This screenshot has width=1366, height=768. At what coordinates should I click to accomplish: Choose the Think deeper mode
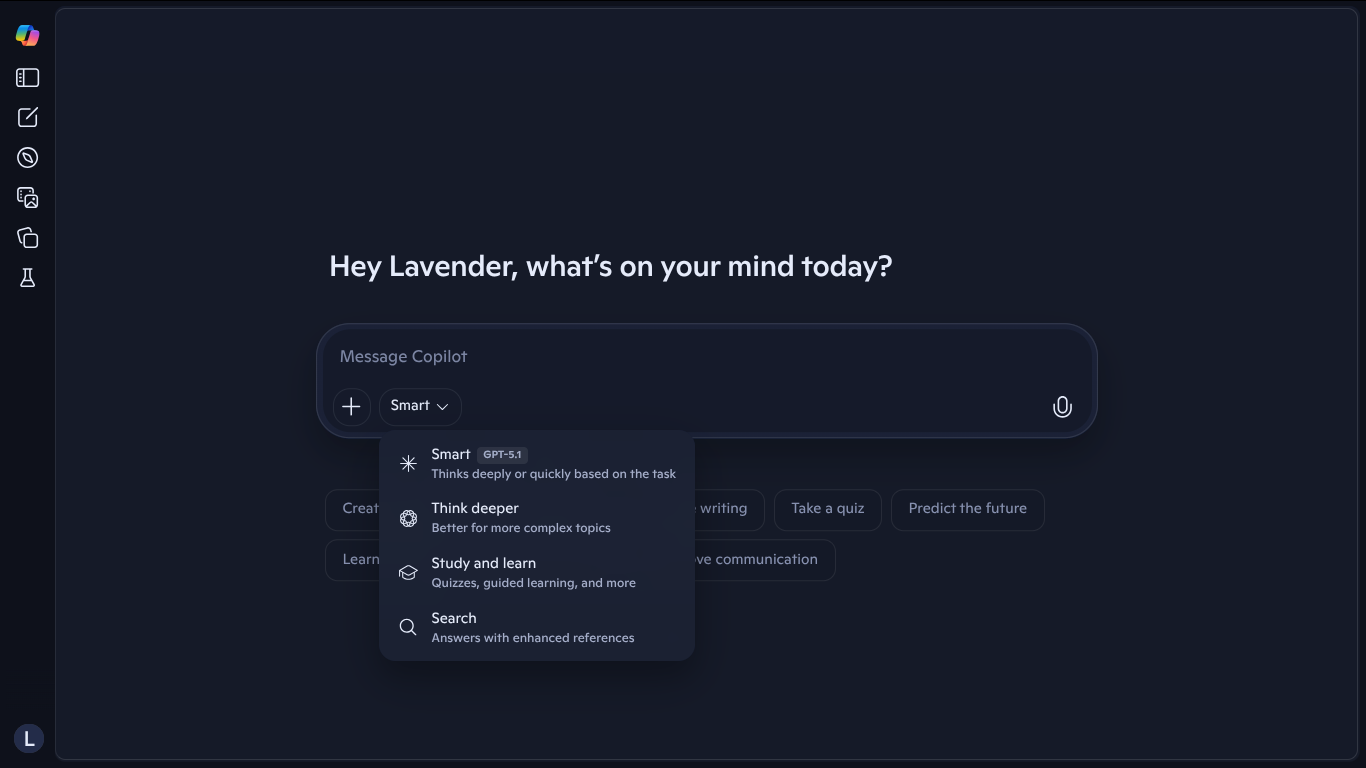[537, 518]
